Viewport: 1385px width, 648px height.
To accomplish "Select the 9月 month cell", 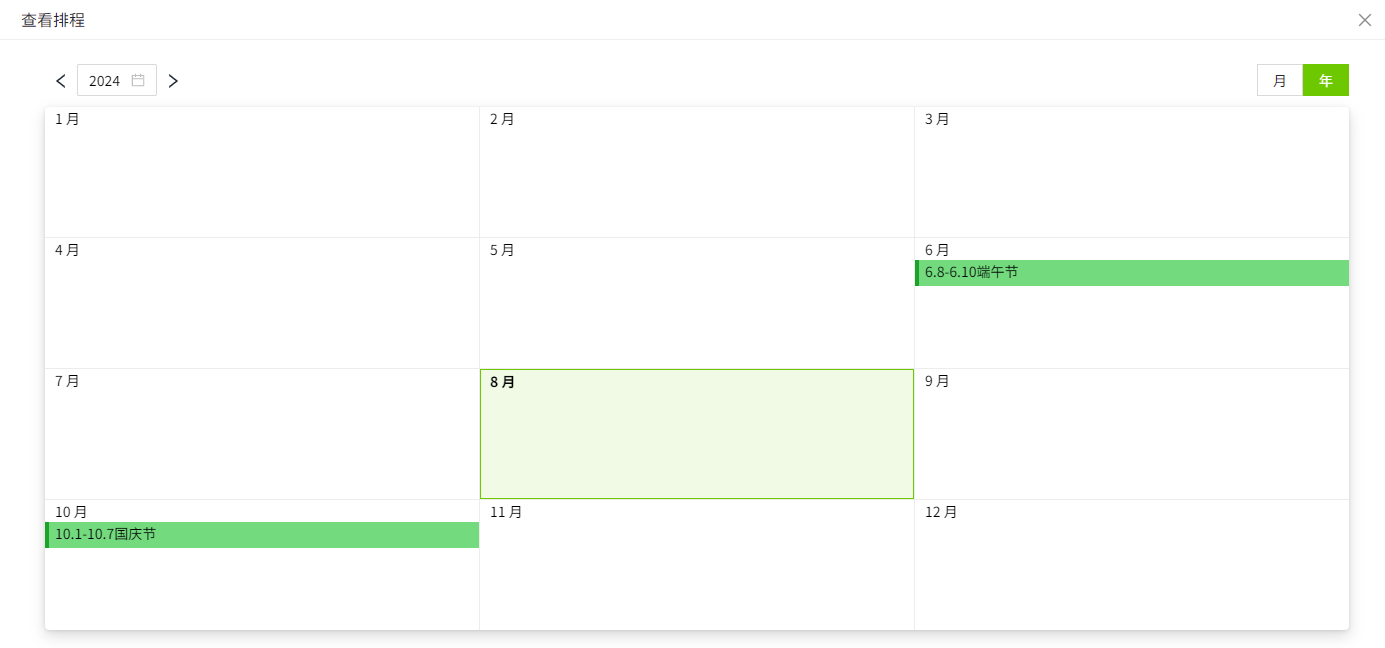I will point(1131,435).
